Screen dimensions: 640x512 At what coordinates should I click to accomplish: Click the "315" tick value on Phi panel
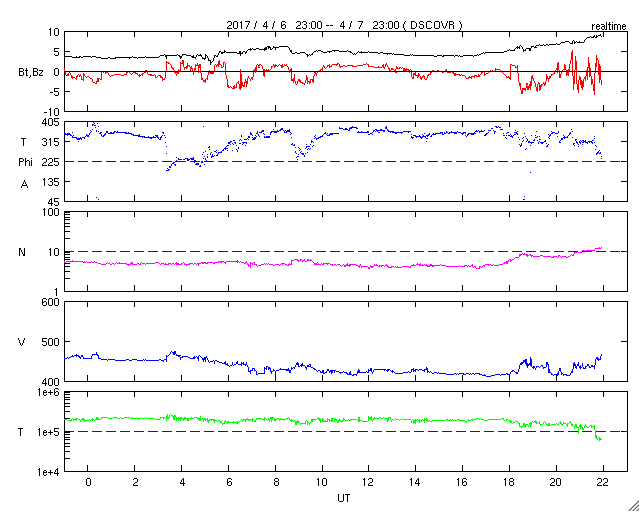(x=51, y=142)
